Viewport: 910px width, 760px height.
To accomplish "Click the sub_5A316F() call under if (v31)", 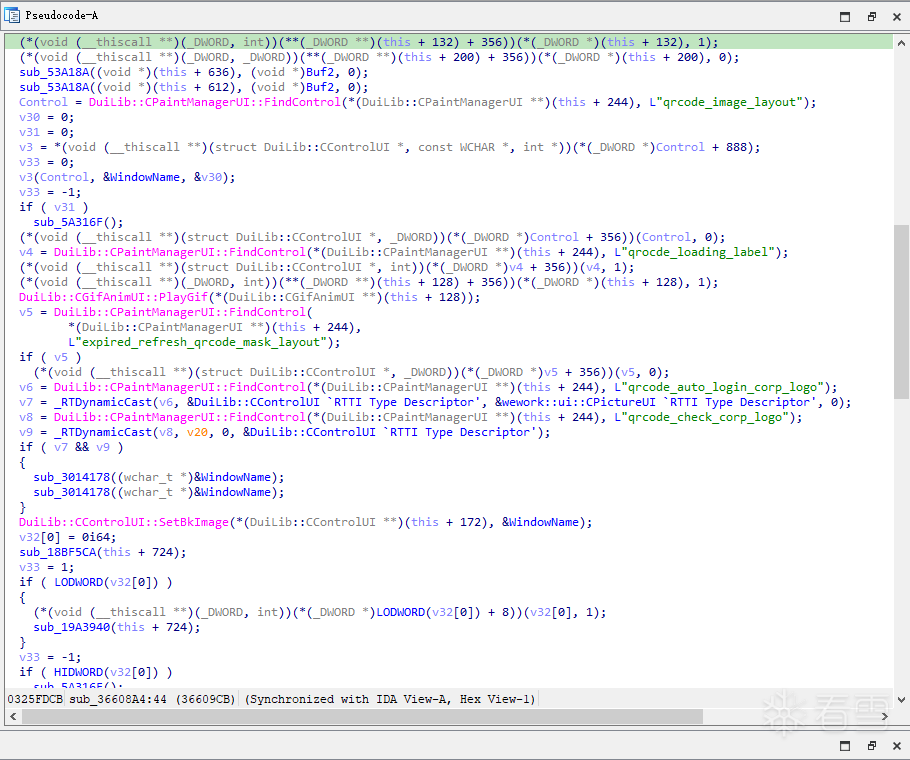I will 78,222.
